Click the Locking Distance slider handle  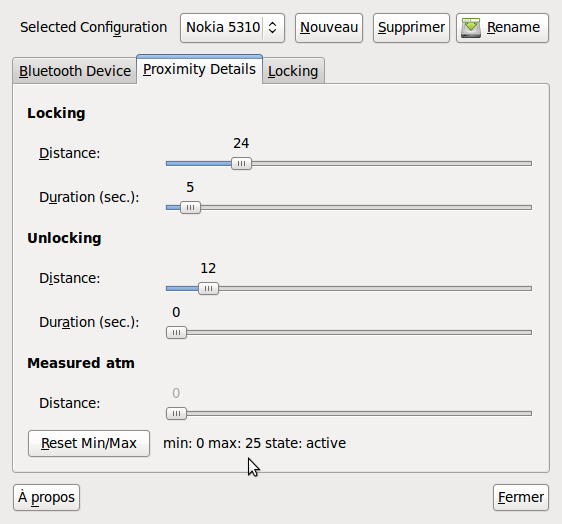(241, 163)
